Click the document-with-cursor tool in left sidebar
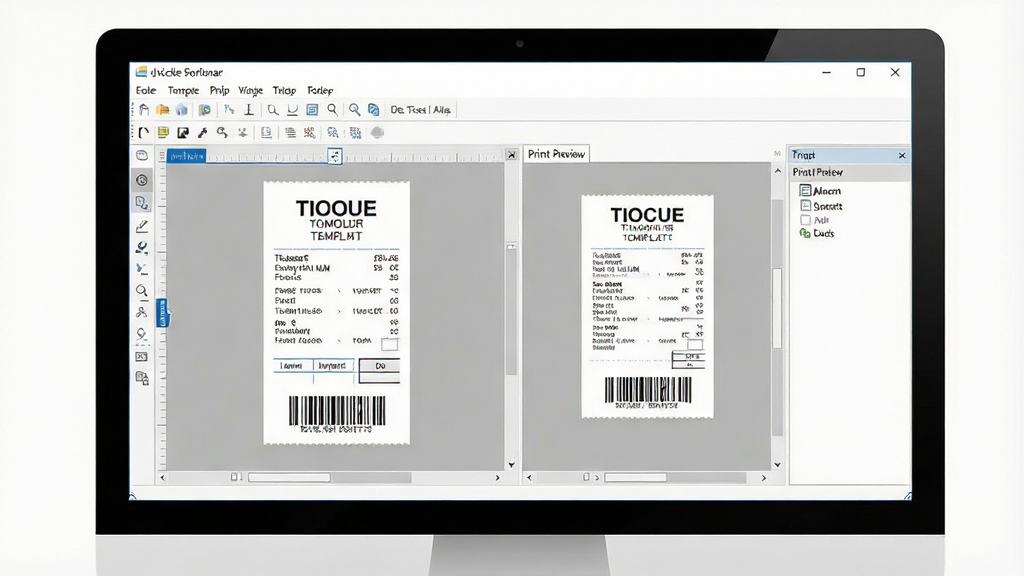The width and height of the screenshot is (1024, 576). tap(142, 202)
